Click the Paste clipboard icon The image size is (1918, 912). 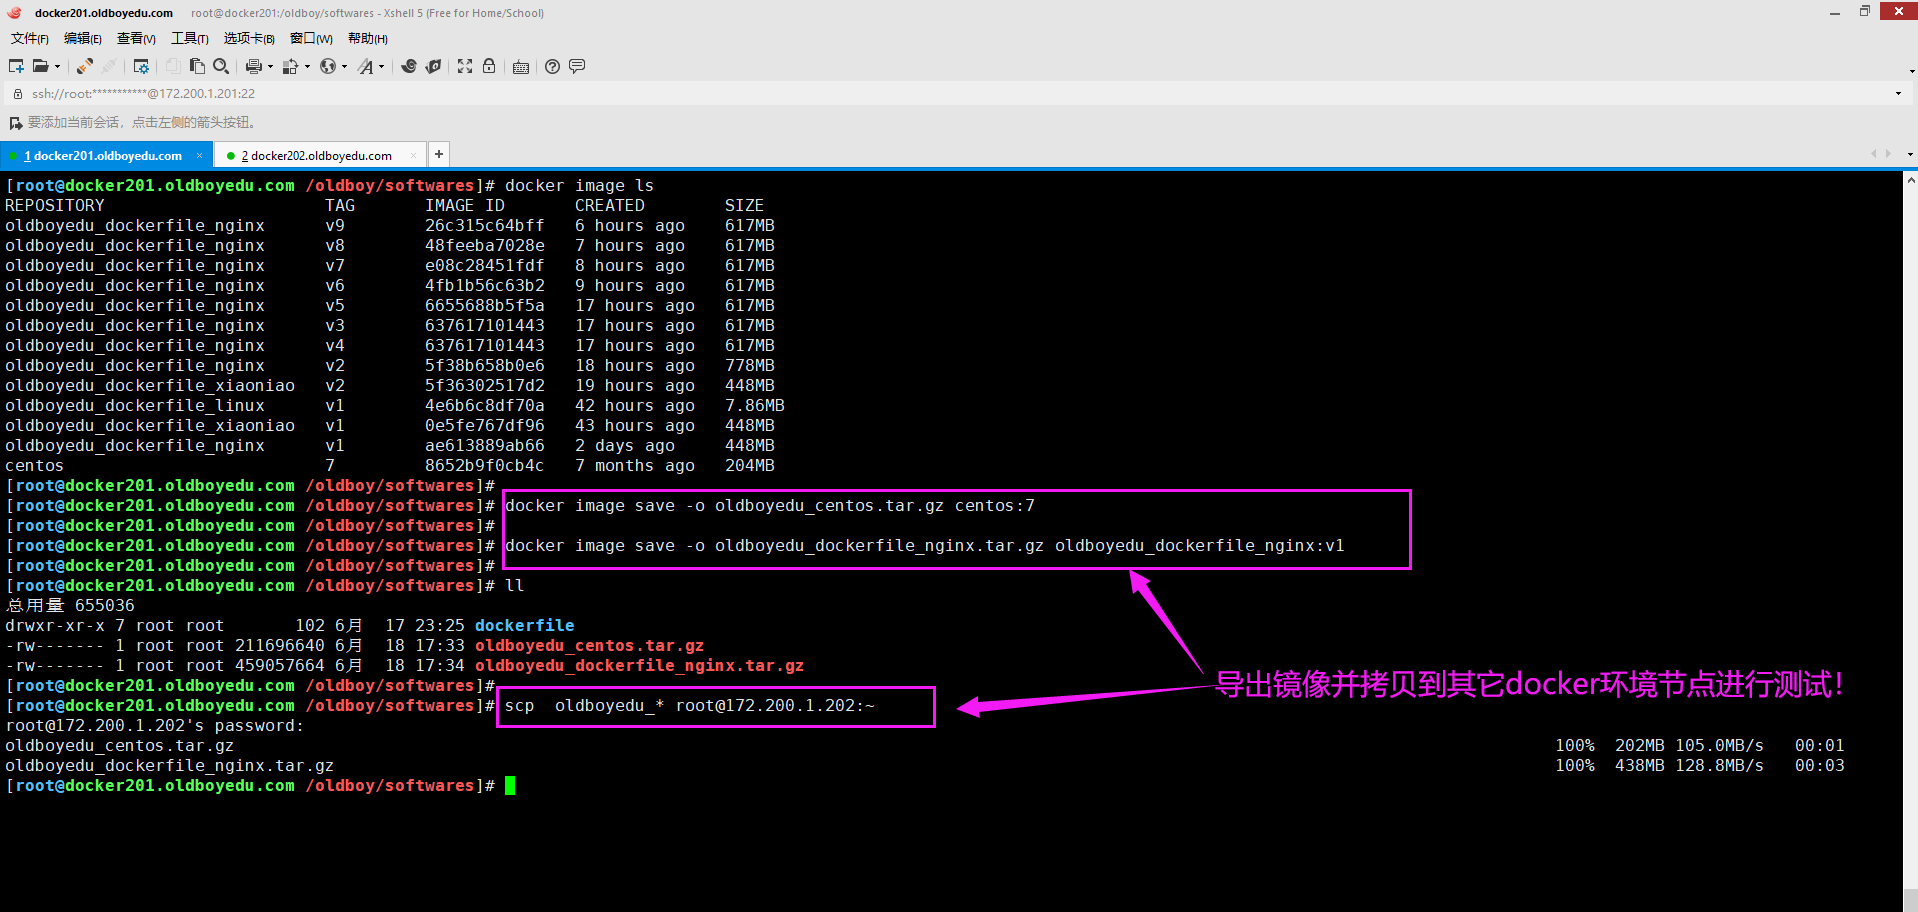coord(197,66)
